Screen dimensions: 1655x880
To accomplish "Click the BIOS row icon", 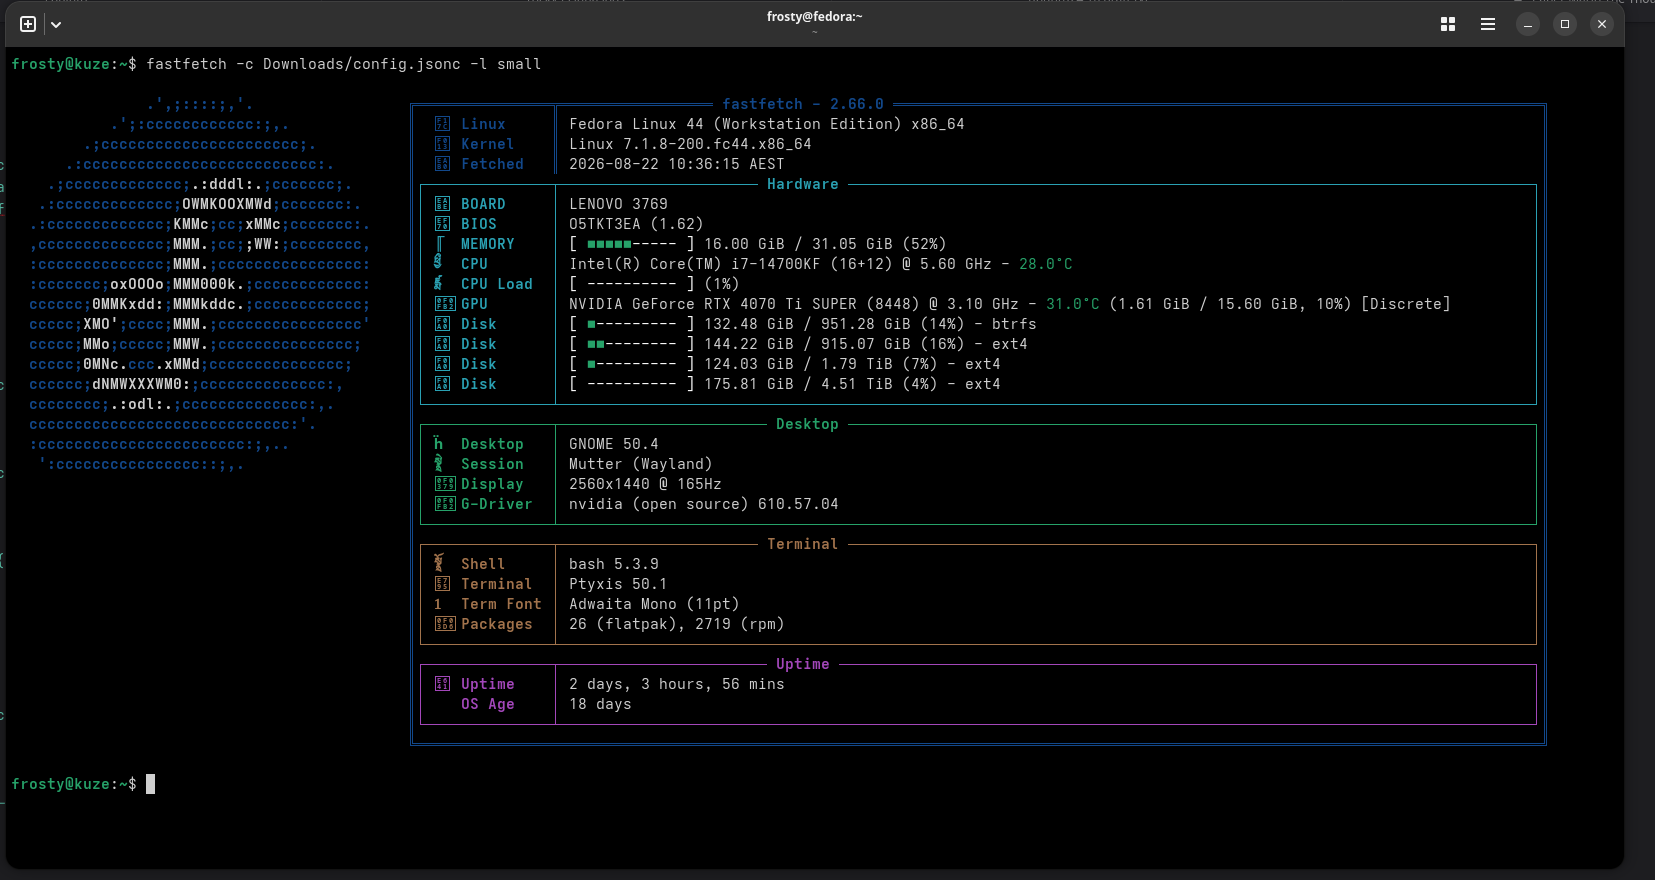I will pos(442,224).
